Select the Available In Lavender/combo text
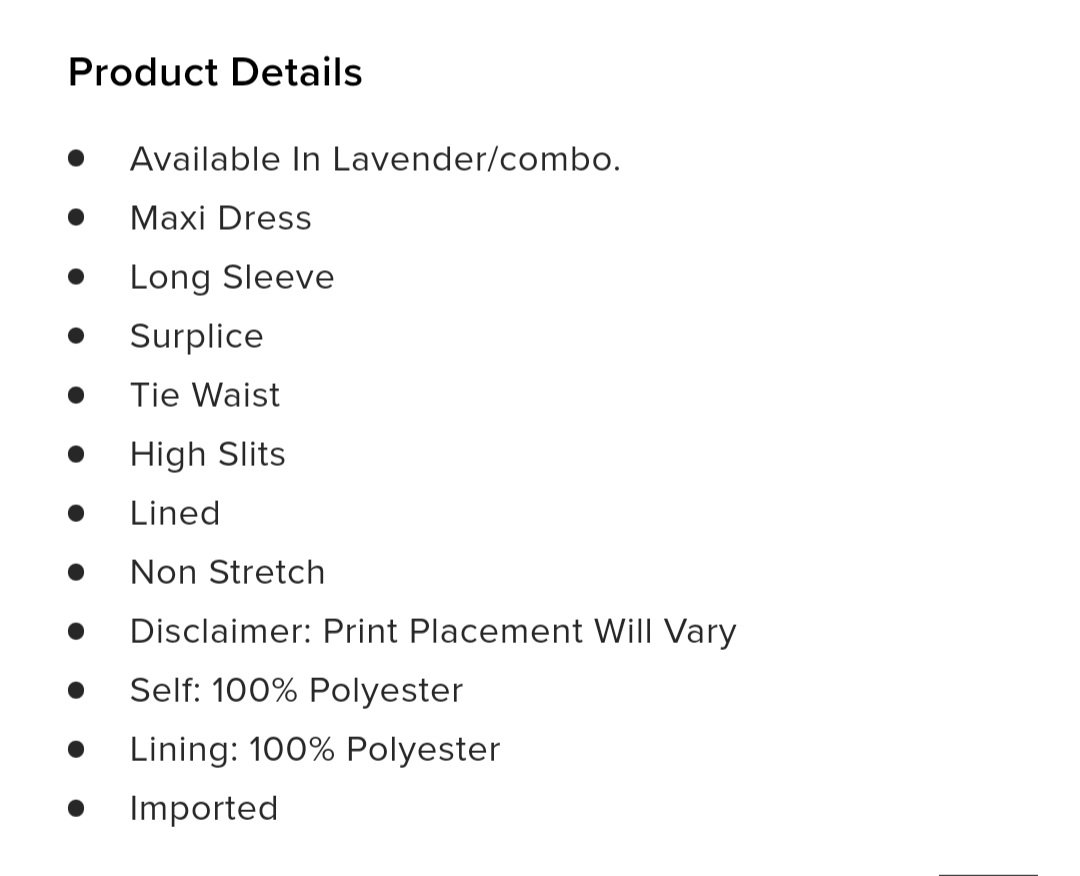Viewport: 1080px width, 876px height. [x=375, y=159]
